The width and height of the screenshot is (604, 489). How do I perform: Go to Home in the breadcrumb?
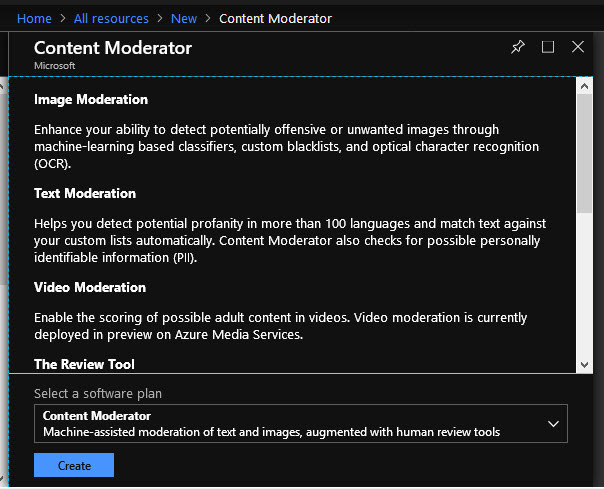coord(34,18)
